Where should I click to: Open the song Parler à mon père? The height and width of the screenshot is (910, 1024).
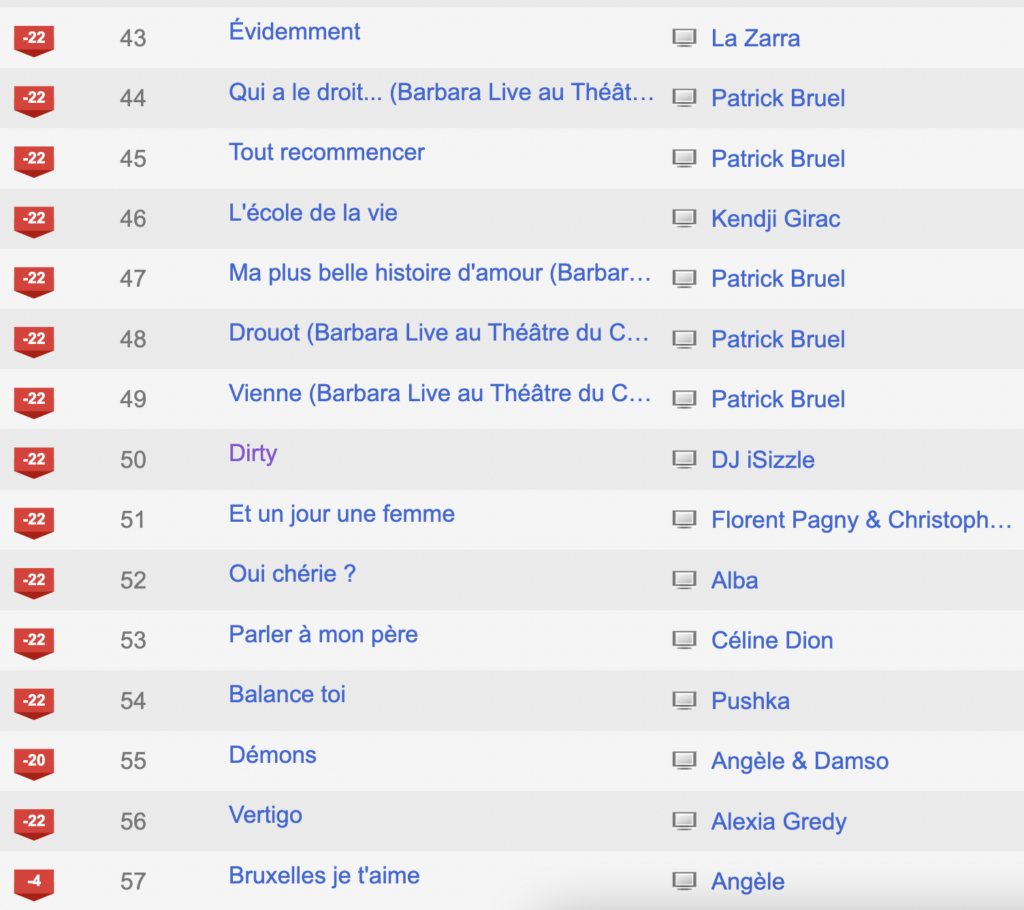323,634
